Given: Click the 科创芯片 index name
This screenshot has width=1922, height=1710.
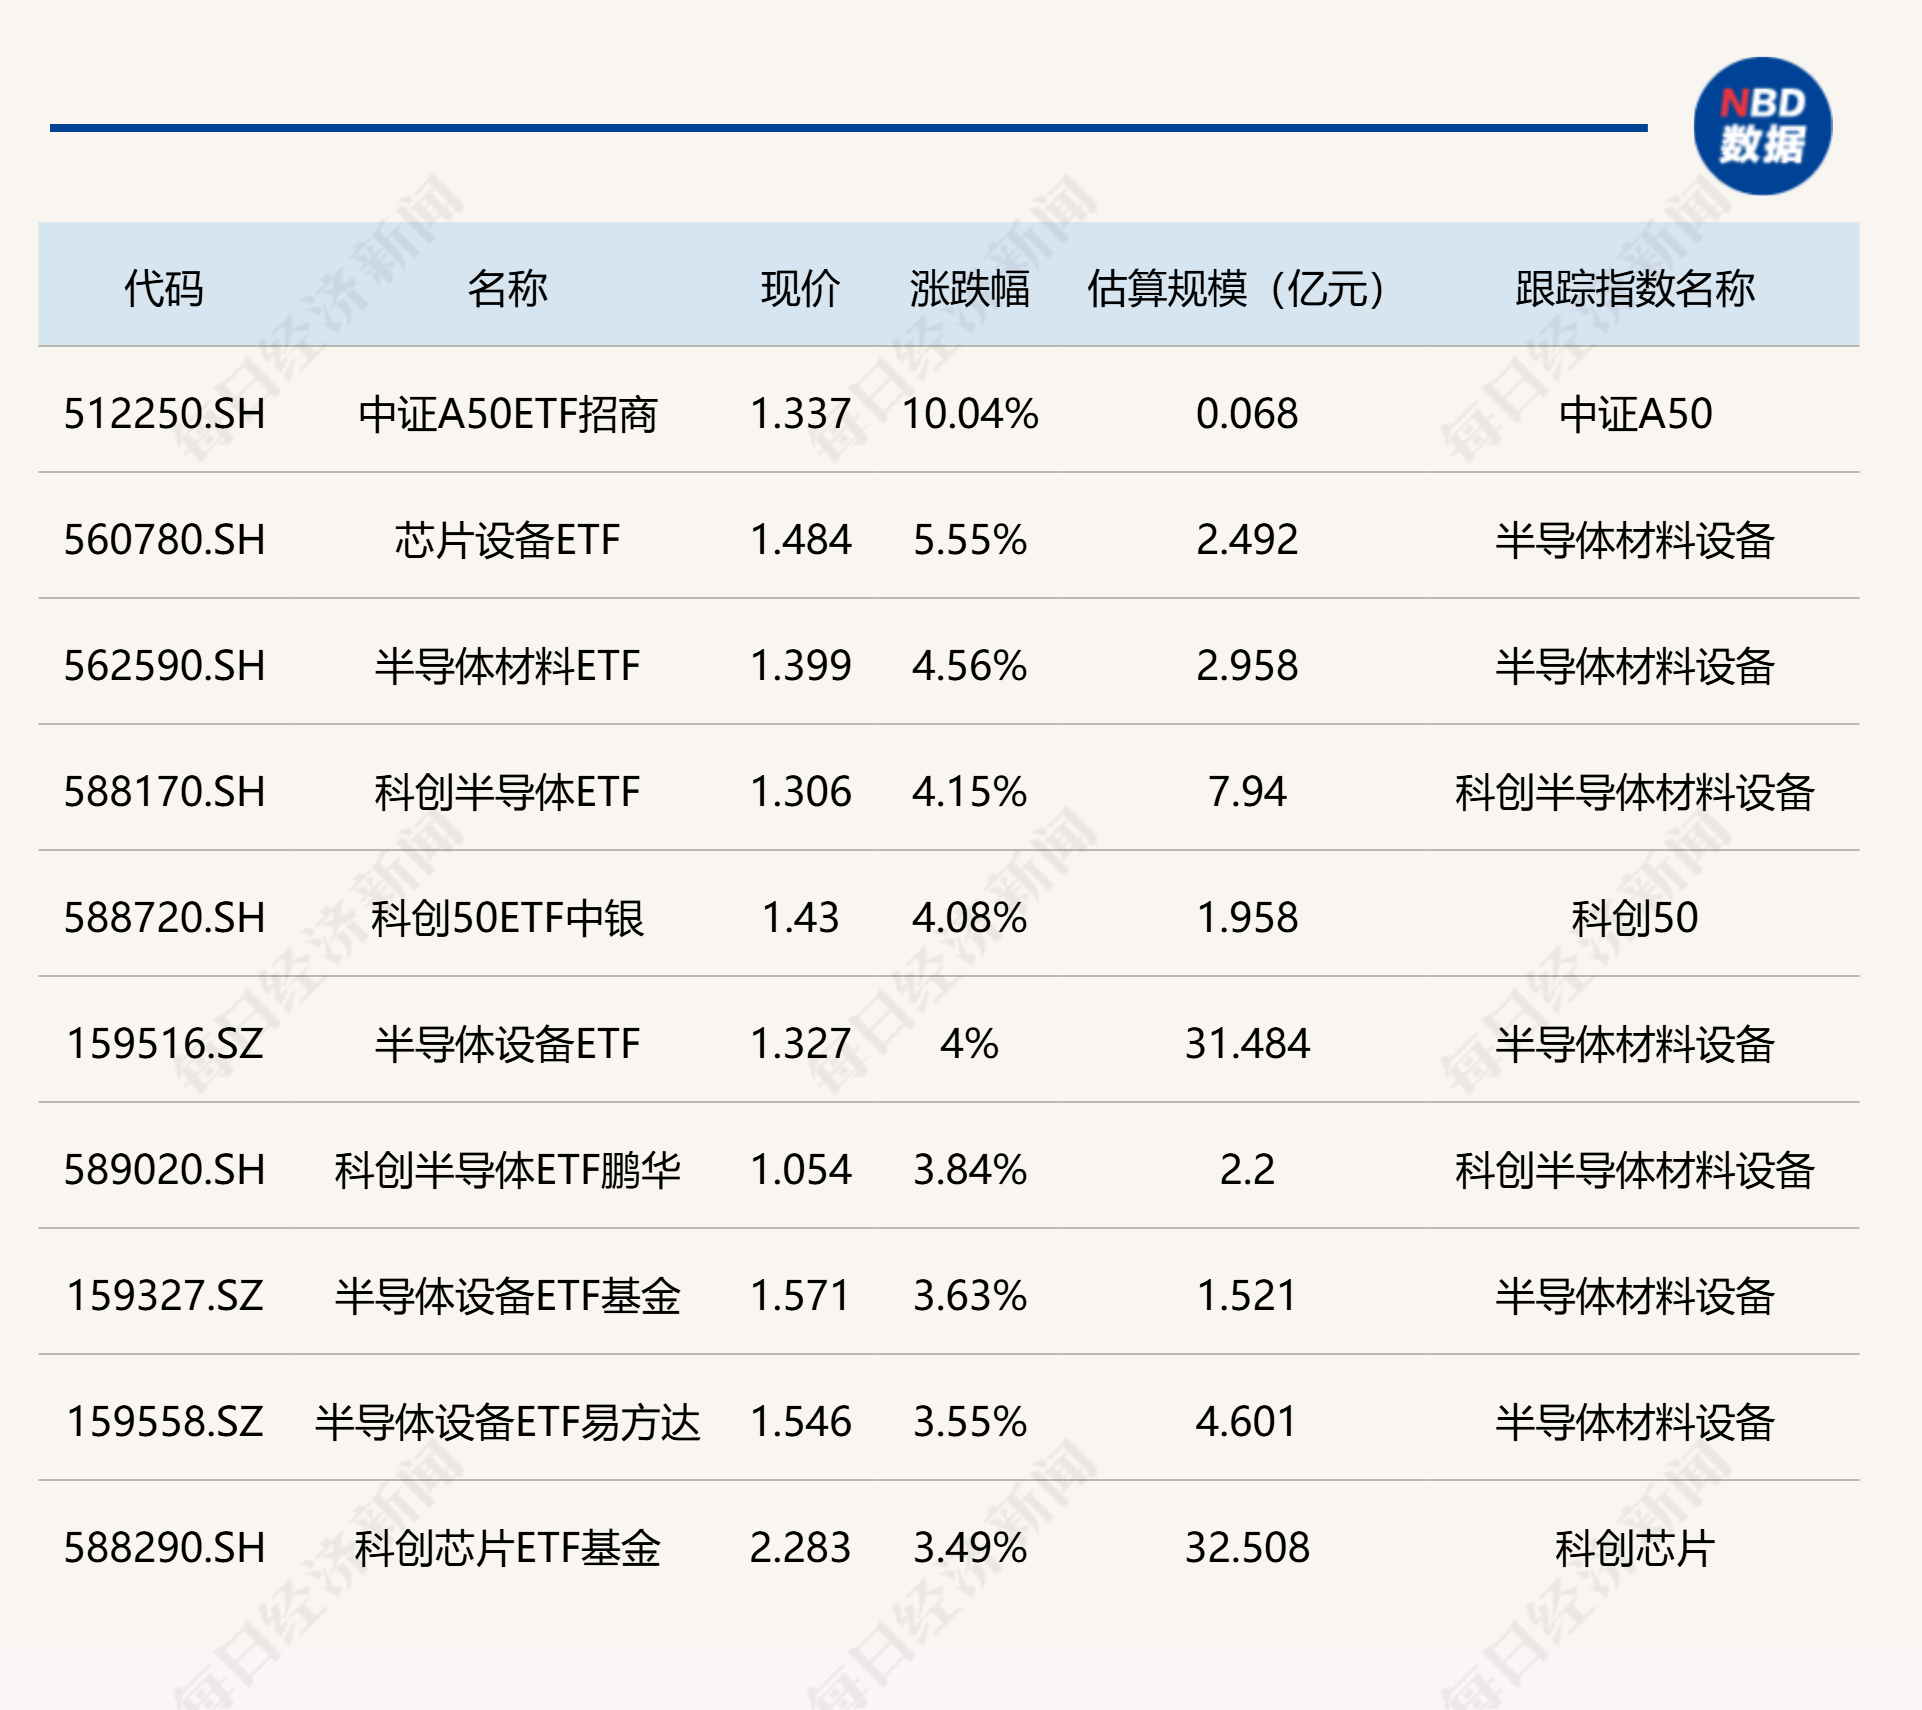Looking at the screenshot, I should [x=1634, y=1548].
